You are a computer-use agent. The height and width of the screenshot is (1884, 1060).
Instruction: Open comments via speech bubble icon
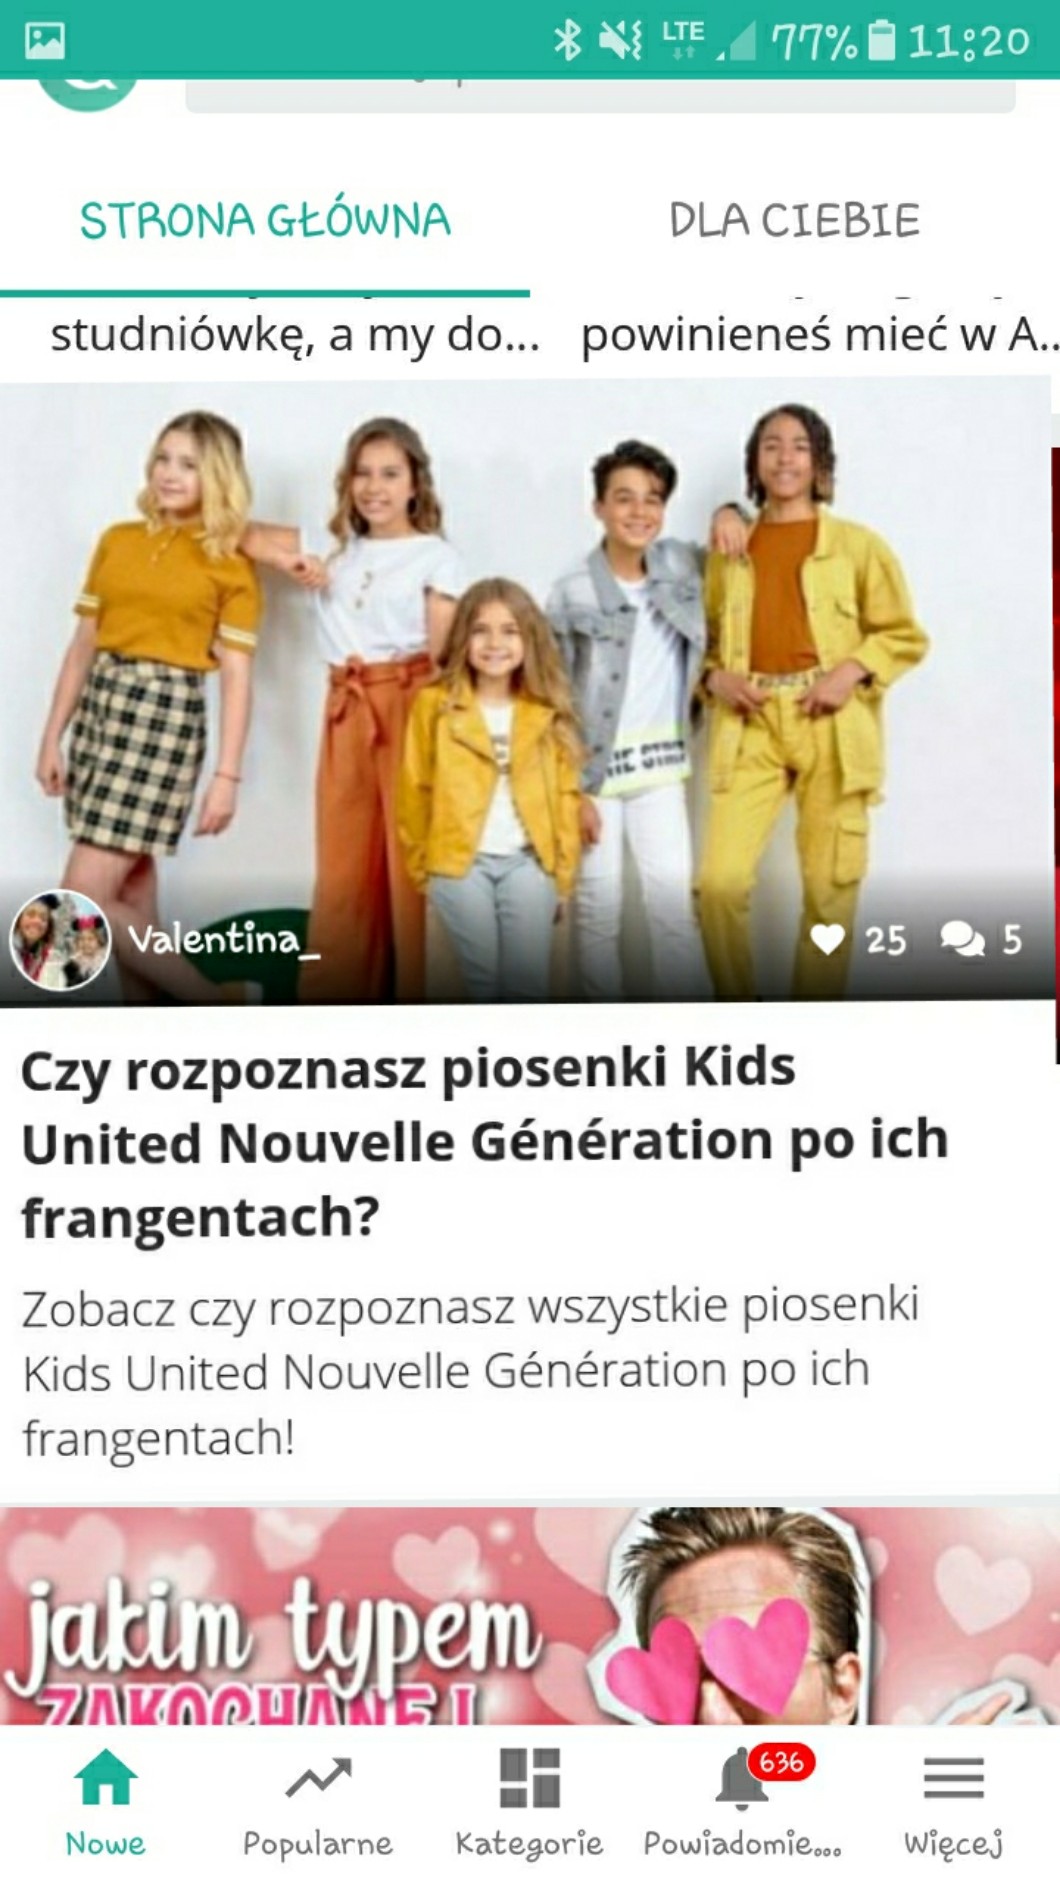point(962,939)
